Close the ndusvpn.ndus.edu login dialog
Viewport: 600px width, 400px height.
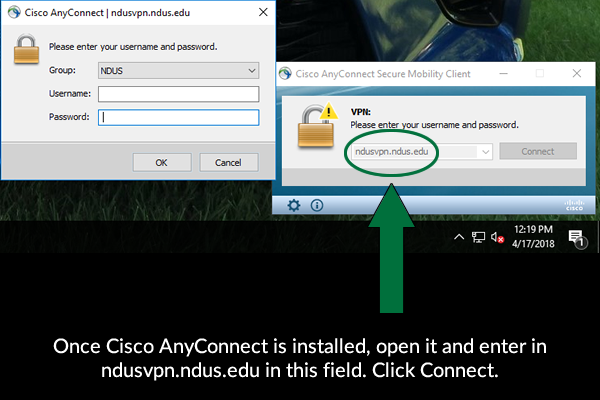pyautogui.click(x=263, y=12)
